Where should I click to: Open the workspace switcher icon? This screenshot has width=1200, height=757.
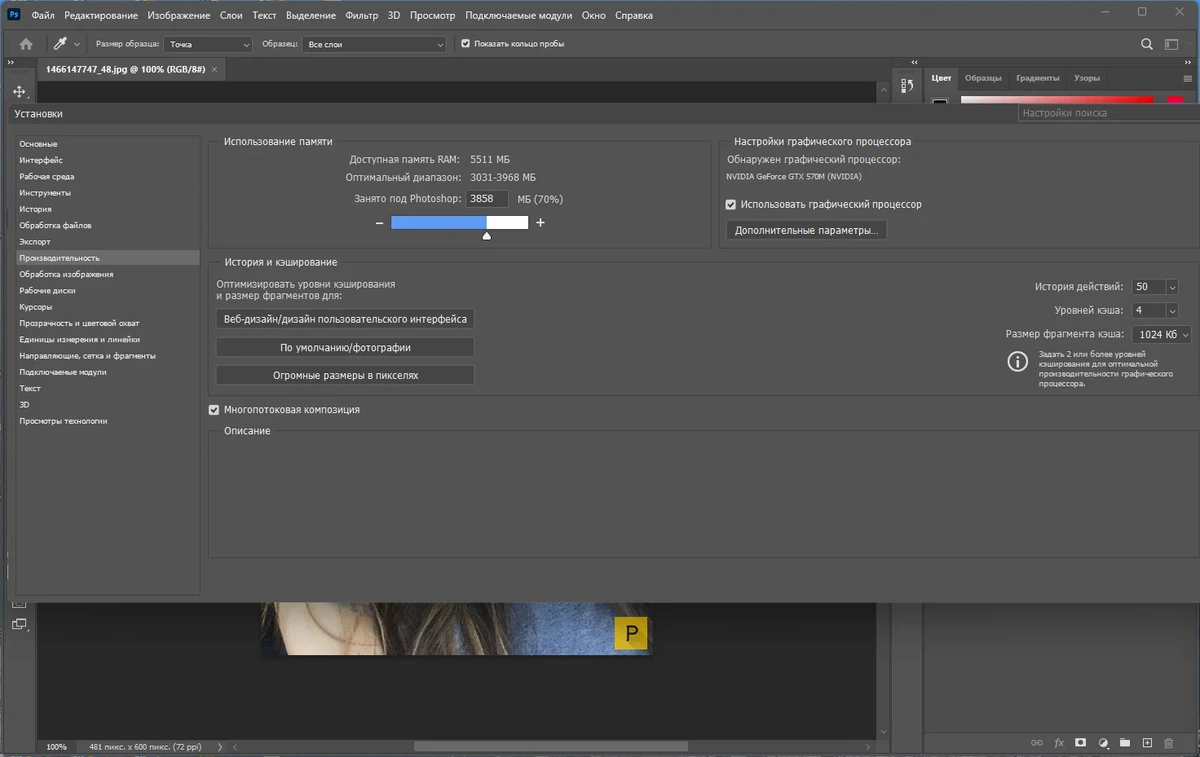(1172, 44)
